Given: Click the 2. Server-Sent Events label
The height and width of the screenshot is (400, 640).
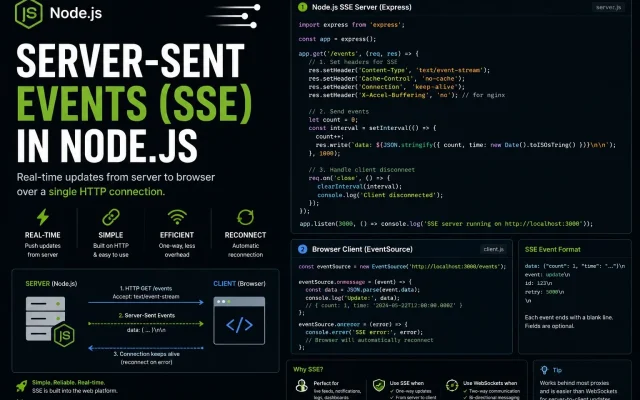Looking at the screenshot, I should pyautogui.click(x=147, y=316).
